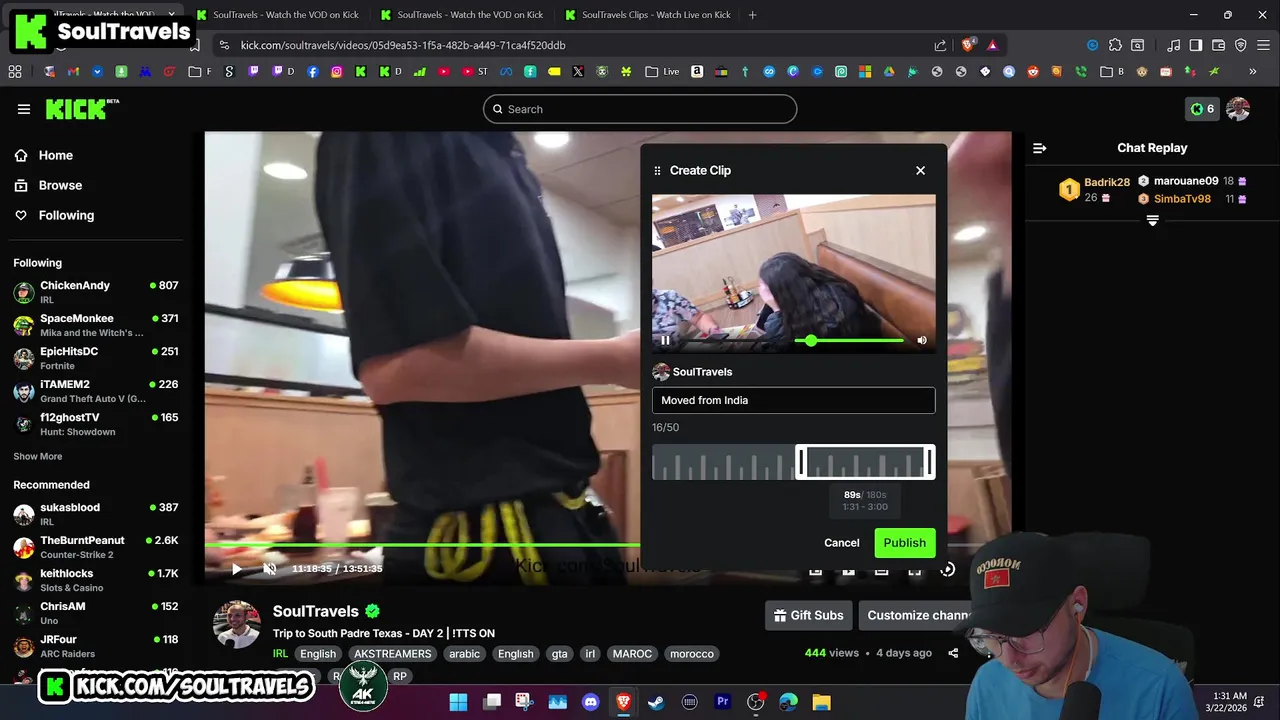Click the IRL category link
This screenshot has height=720, width=1280.
280,654
